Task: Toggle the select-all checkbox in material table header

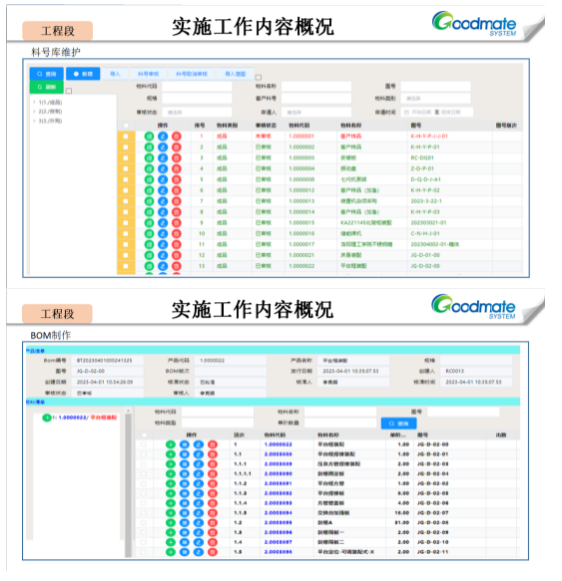Action: click(126, 126)
